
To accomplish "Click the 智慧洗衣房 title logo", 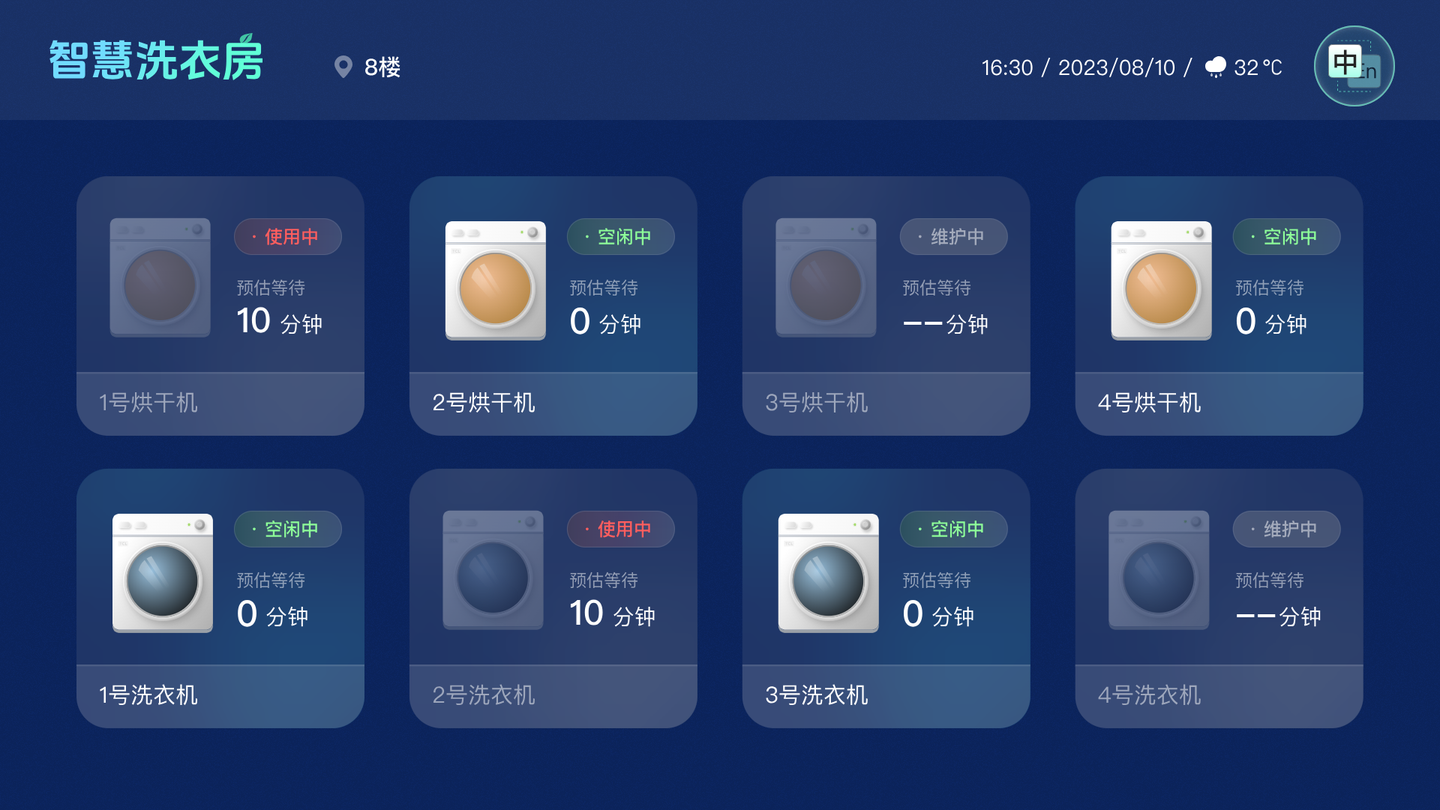I will coord(156,60).
